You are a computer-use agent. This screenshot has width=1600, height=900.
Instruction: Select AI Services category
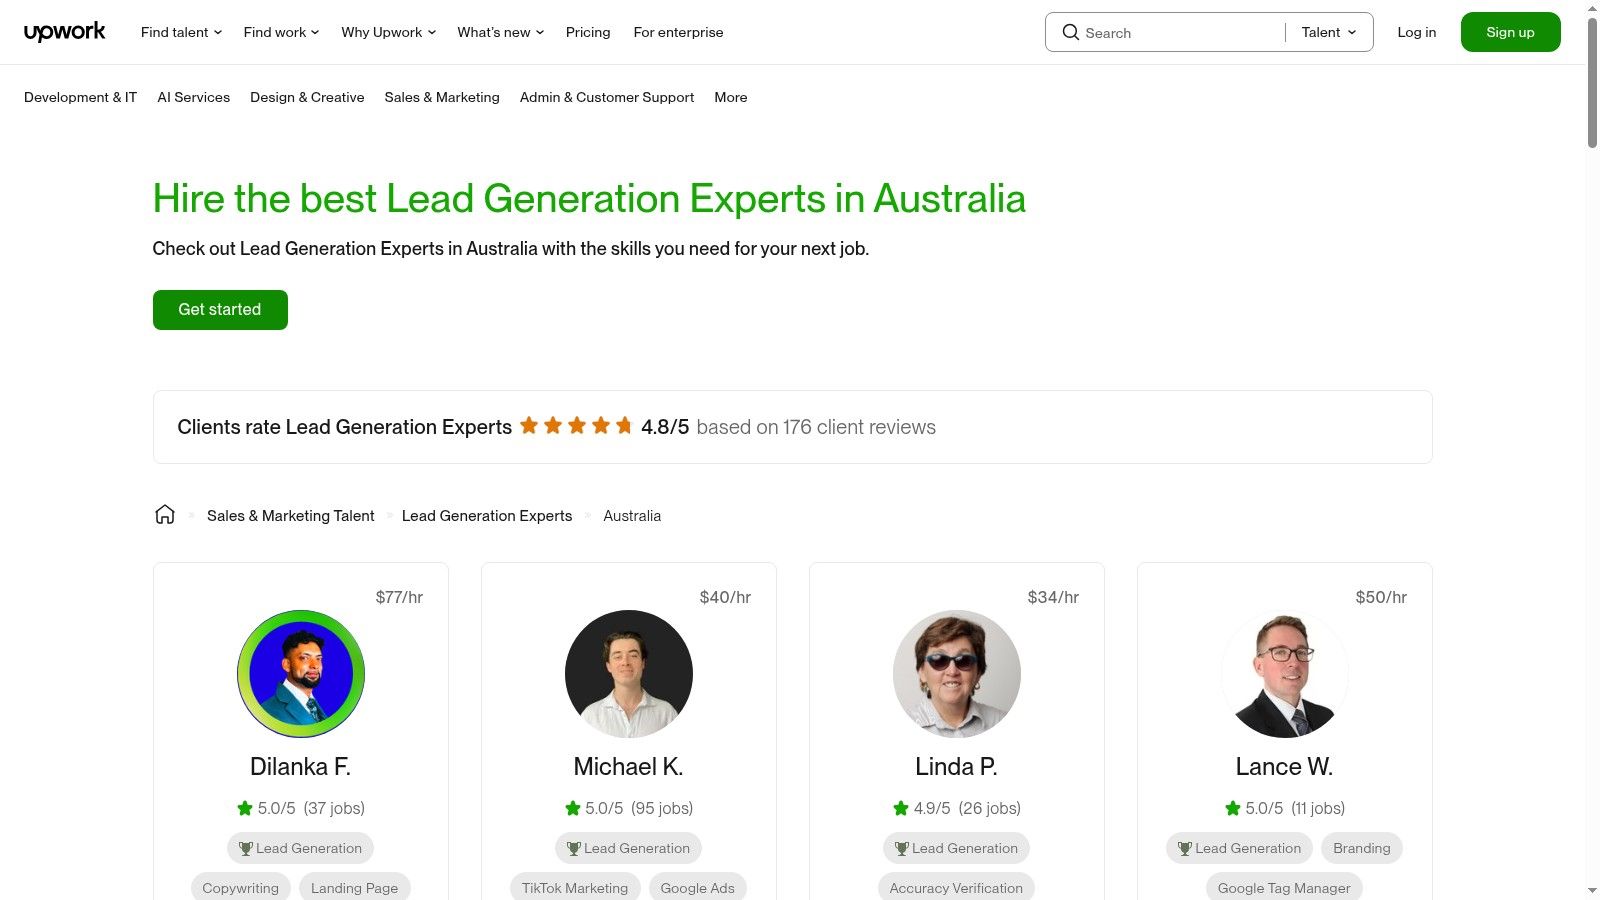tap(194, 97)
